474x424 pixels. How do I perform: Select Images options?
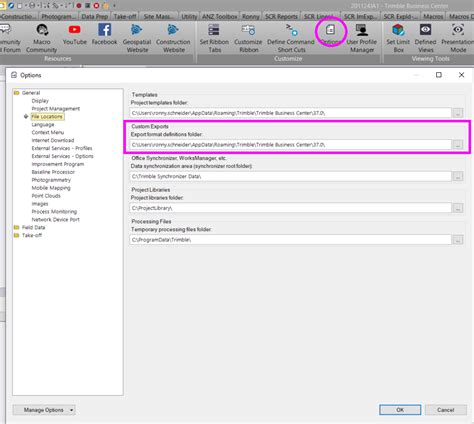tap(40, 204)
